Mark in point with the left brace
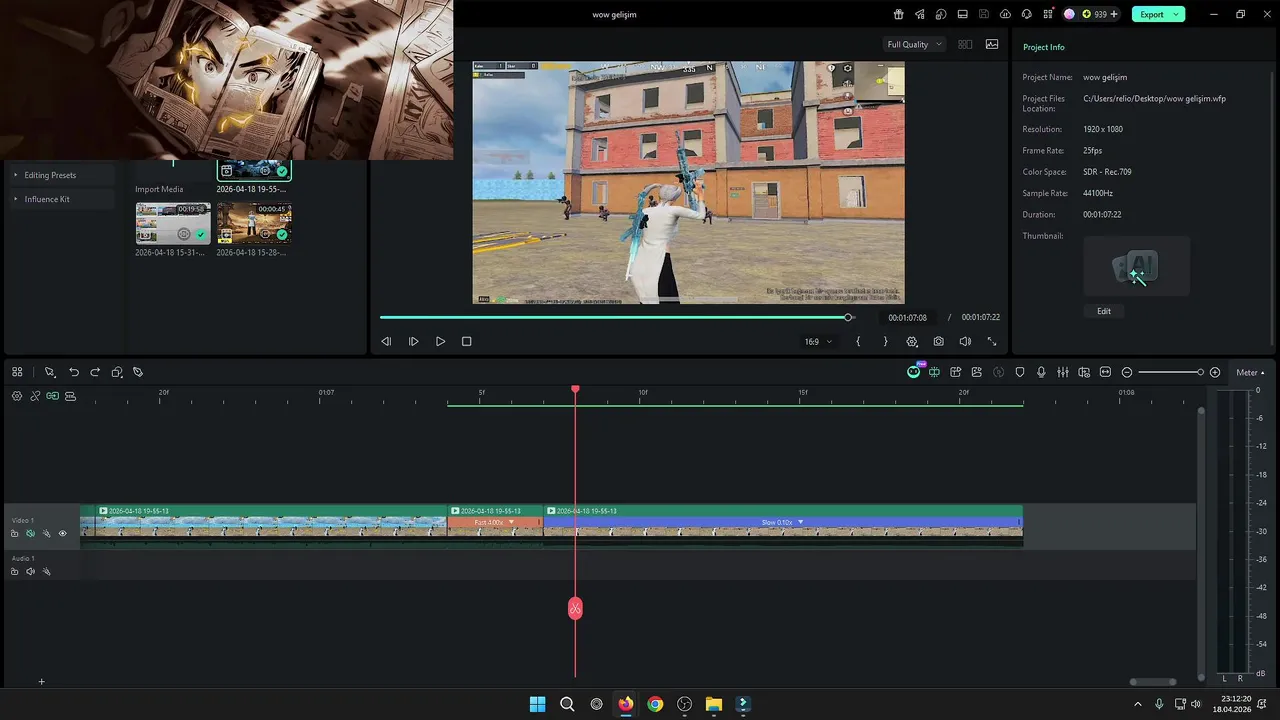The width and height of the screenshot is (1280, 720). (x=858, y=341)
